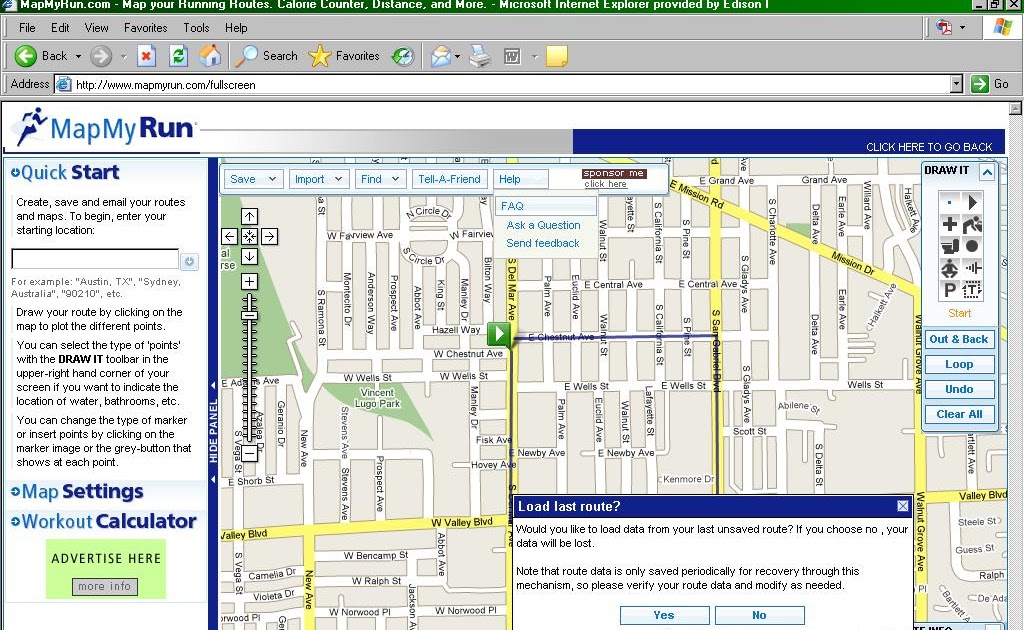Click the Loop button
This screenshot has width=1024, height=630.
tap(959, 364)
